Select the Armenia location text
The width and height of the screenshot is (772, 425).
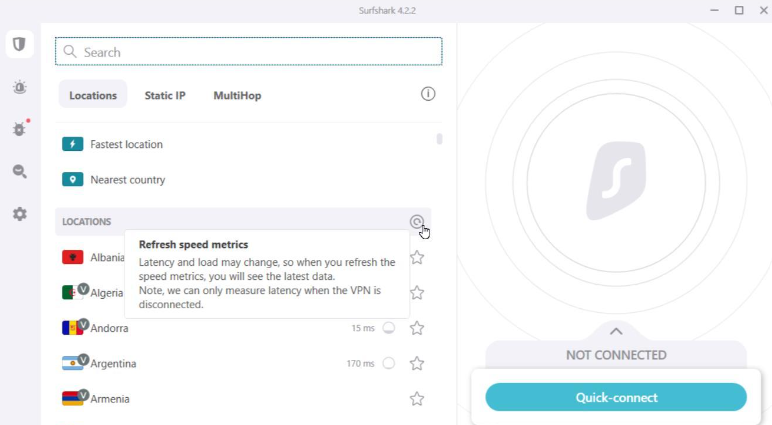click(110, 399)
